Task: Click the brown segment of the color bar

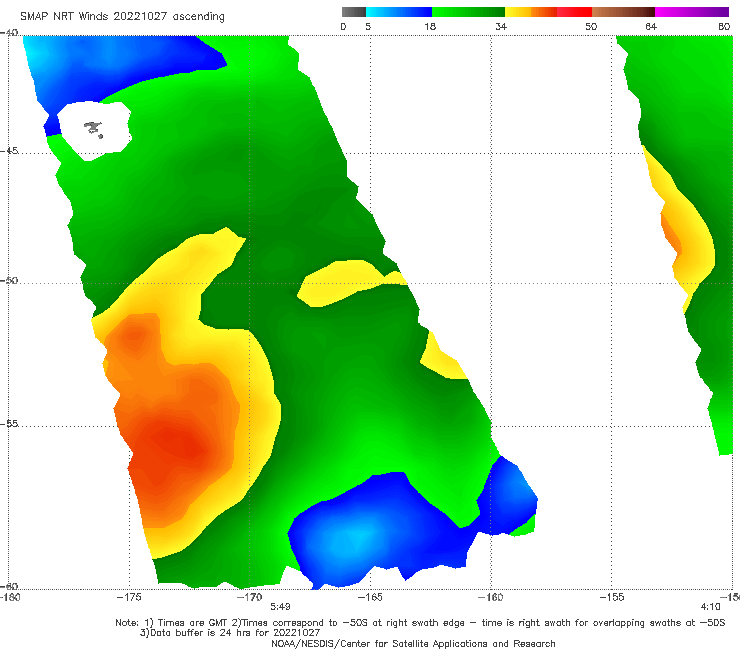Action: (623, 12)
